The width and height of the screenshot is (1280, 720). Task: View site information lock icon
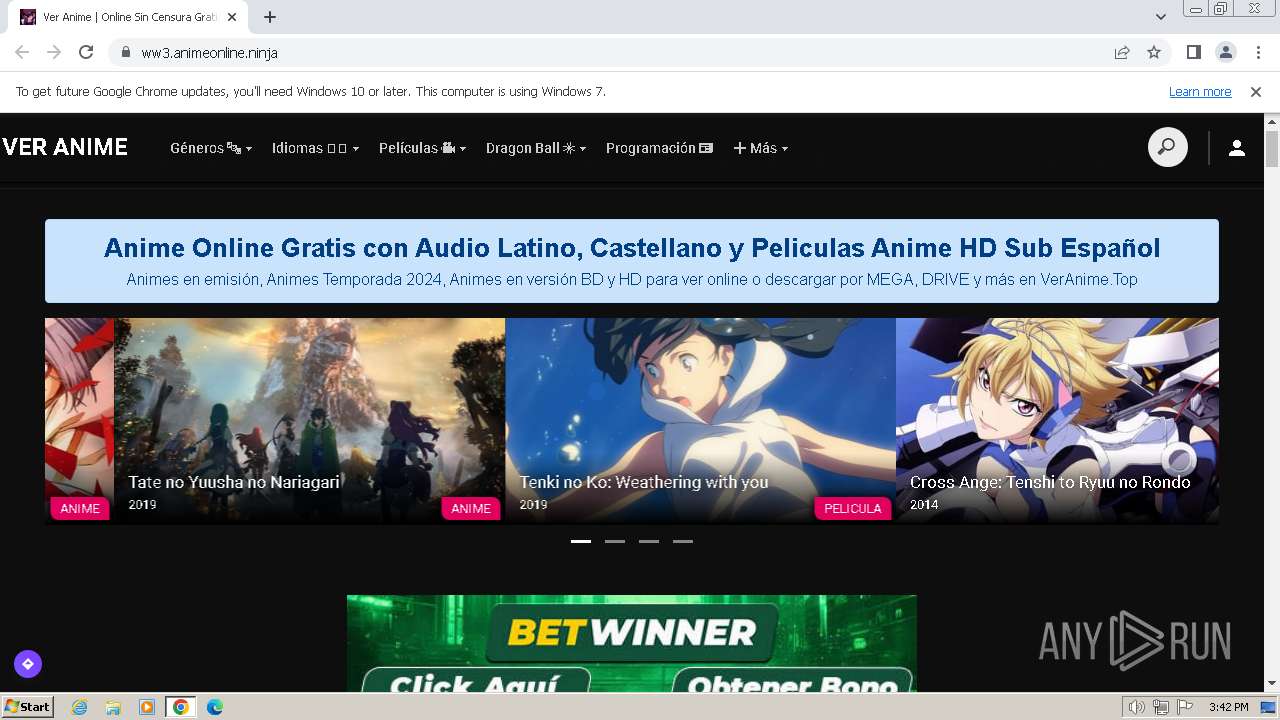pyautogui.click(x=126, y=52)
